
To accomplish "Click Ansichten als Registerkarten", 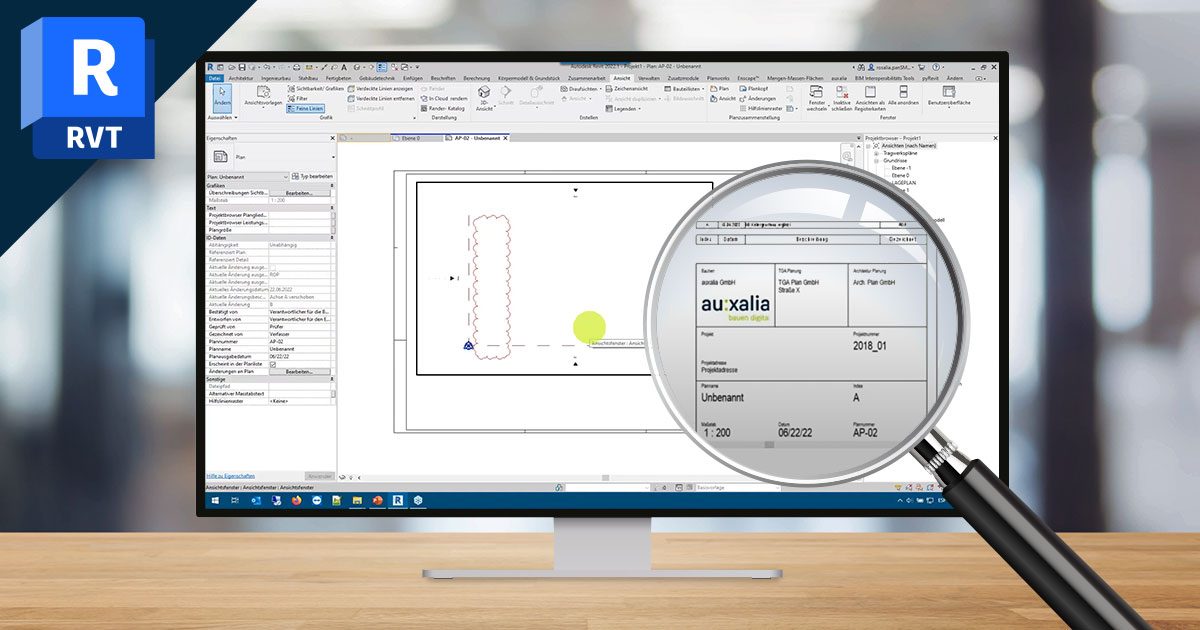I will pyautogui.click(x=870, y=97).
